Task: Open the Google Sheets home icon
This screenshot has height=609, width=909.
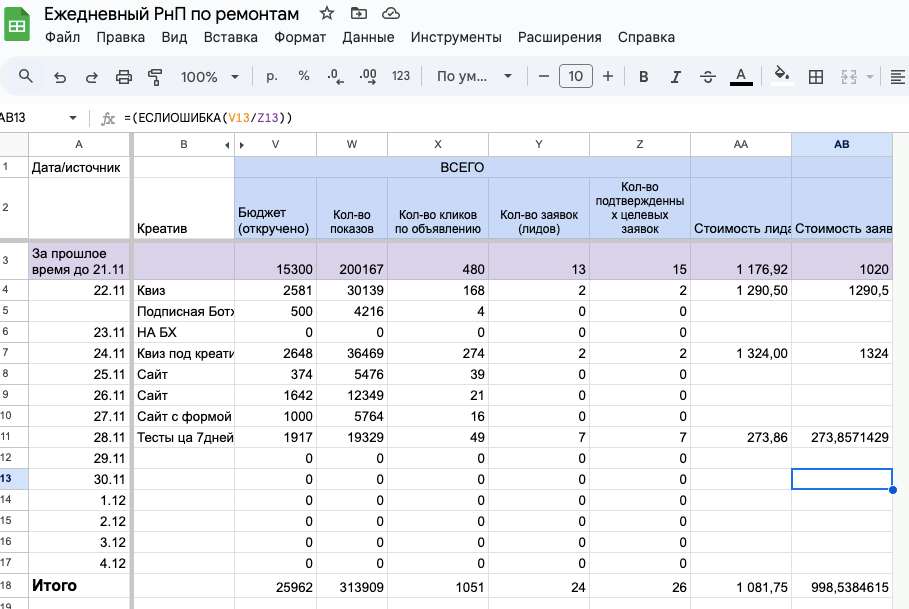Action: tap(17, 24)
